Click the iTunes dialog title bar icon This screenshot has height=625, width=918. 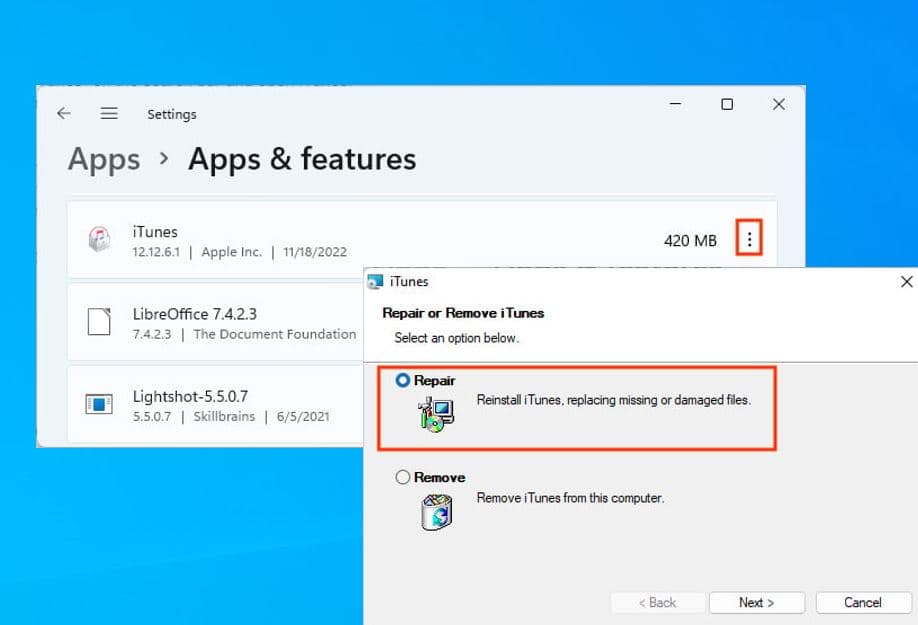coord(375,282)
